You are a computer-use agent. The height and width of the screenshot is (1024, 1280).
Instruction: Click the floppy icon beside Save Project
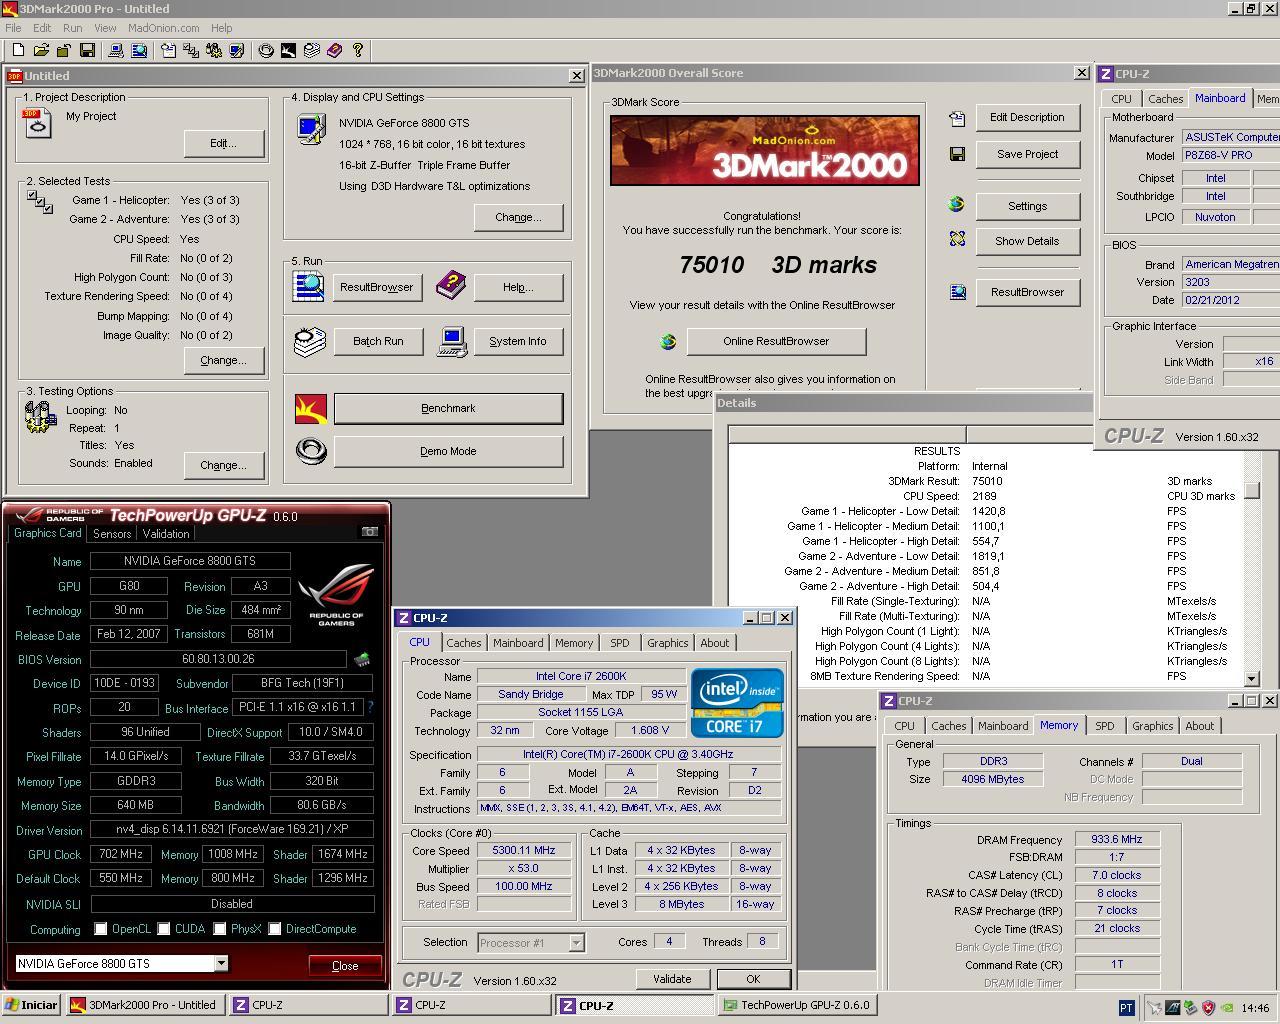(x=957, y=154)
